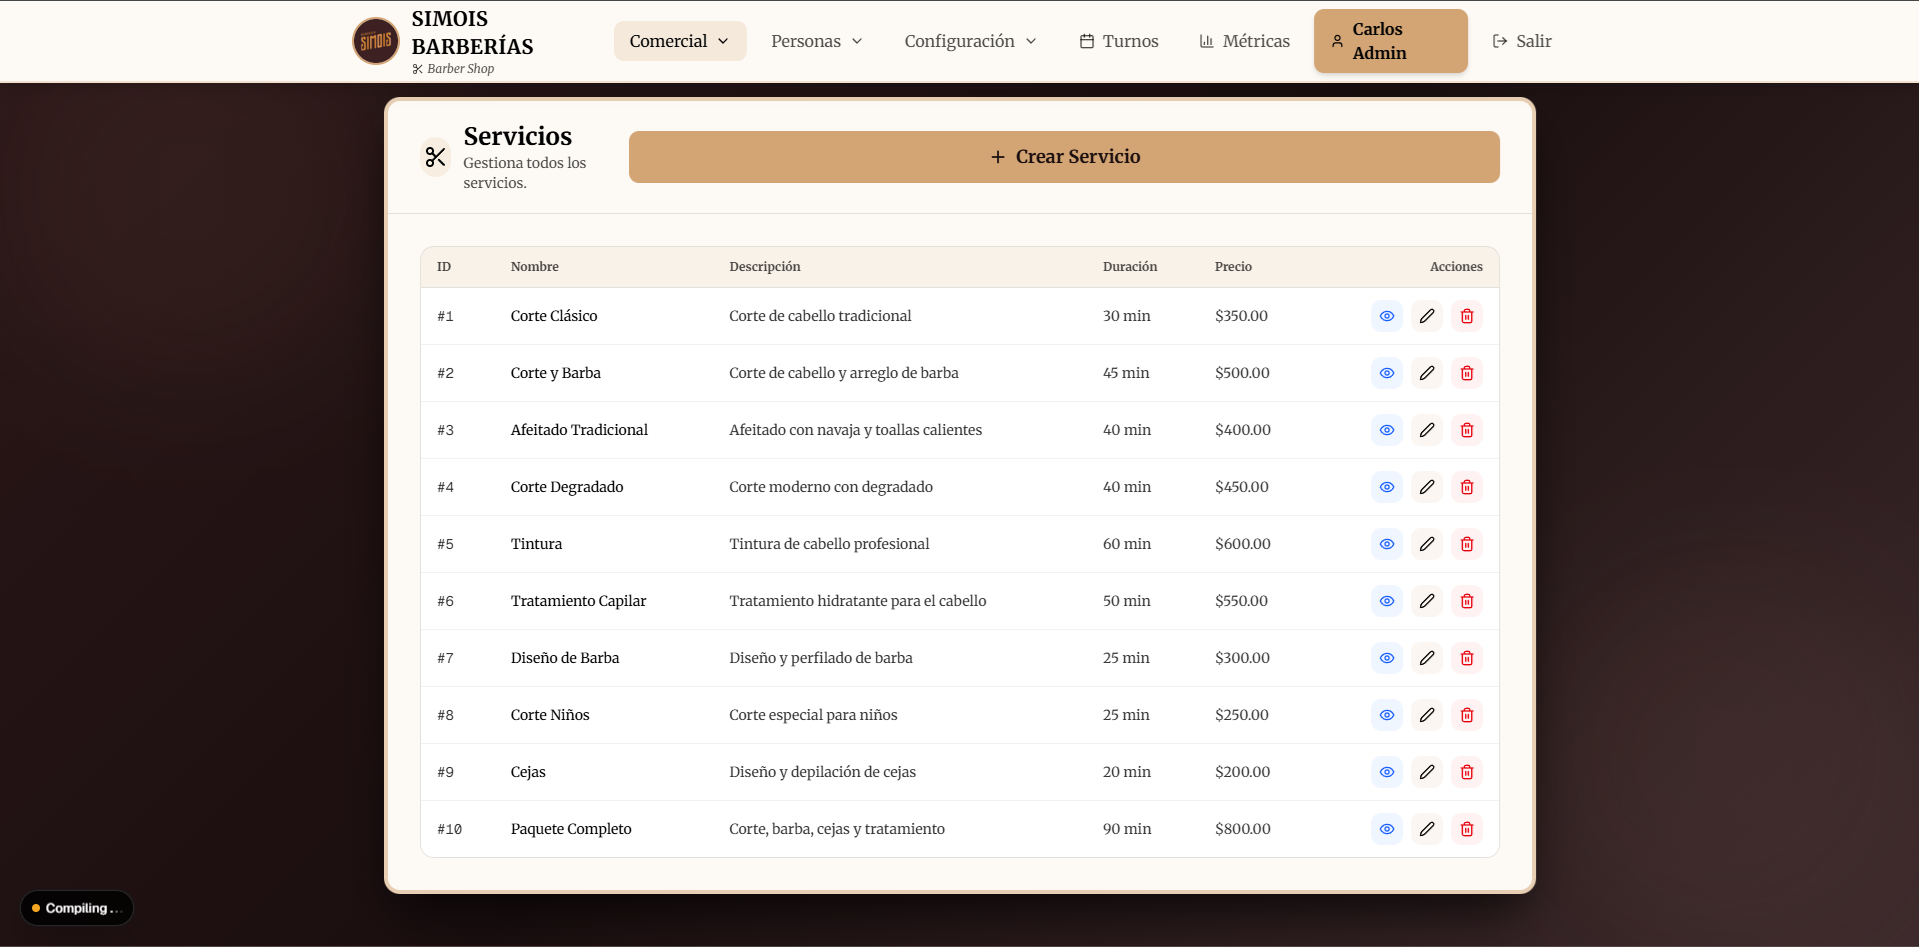The height and width of the screenshot is (947, 1919).
Task: Log out with the Salir button
Action: [1522, 41]
